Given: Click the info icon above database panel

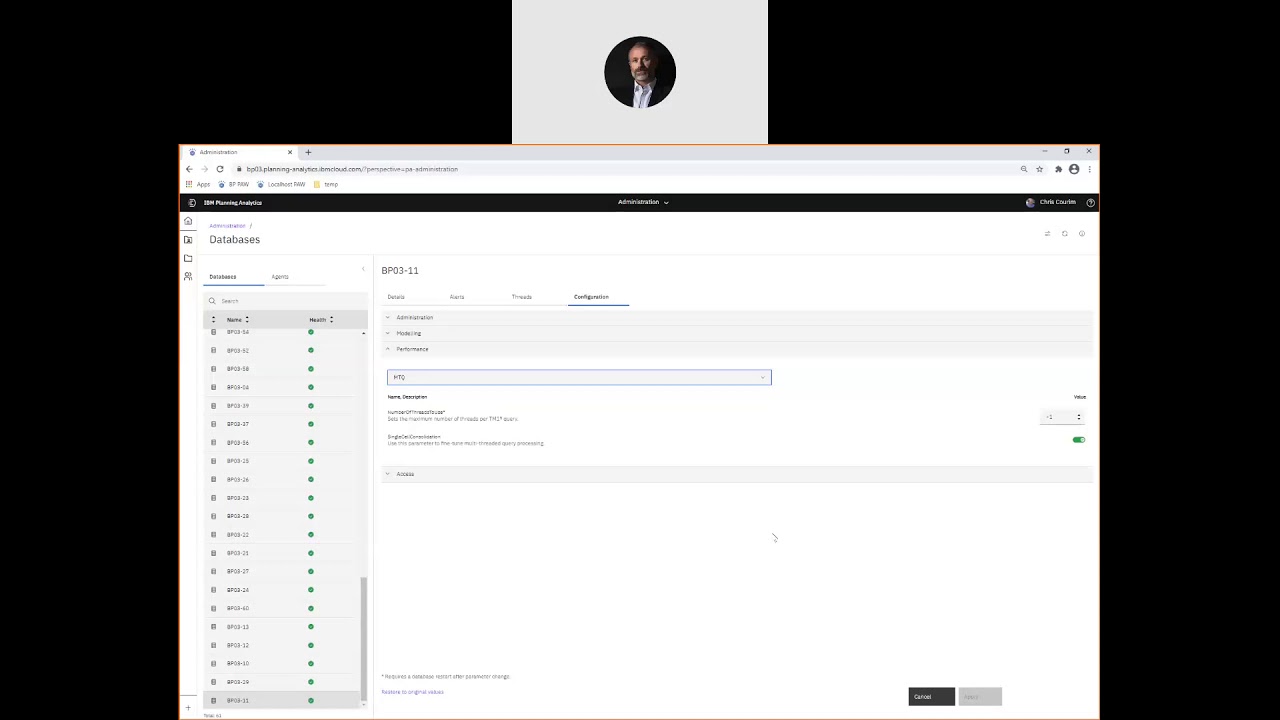Looking at the screenshot, I should (1081, 234).
